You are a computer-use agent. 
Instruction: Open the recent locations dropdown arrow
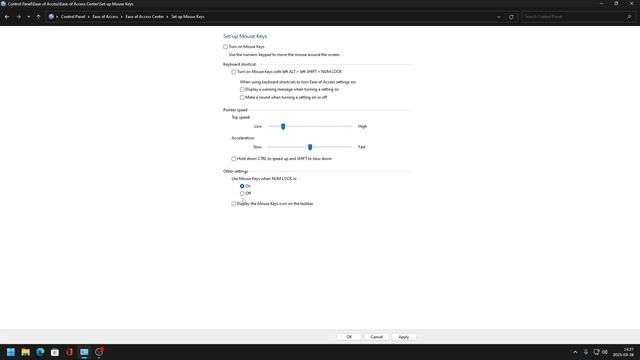point(29,17)
